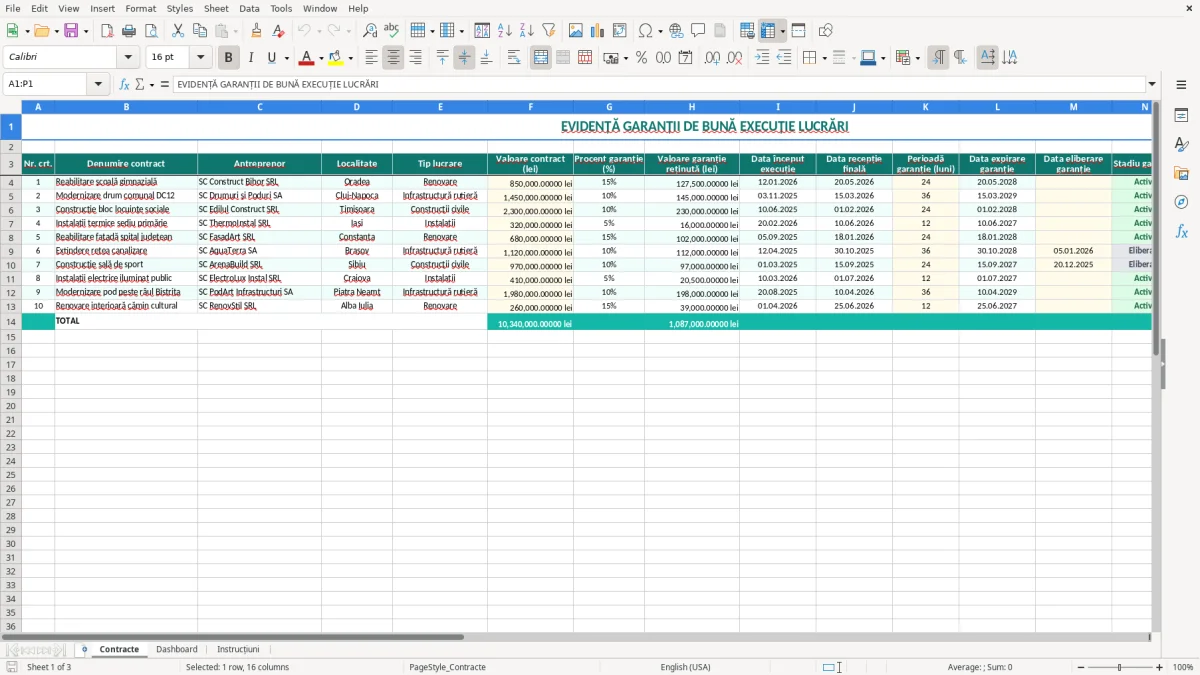Click the Insert Chart icon

[598, 31]
